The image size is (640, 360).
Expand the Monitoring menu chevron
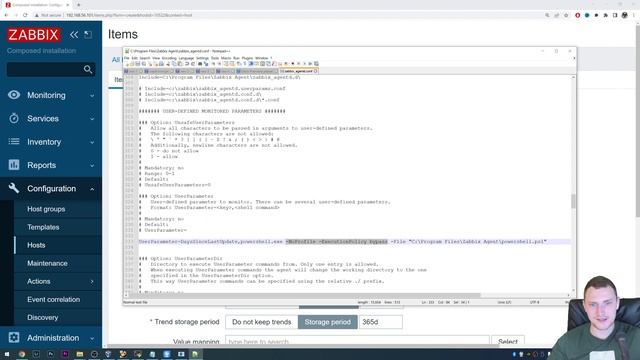(92, 96)
